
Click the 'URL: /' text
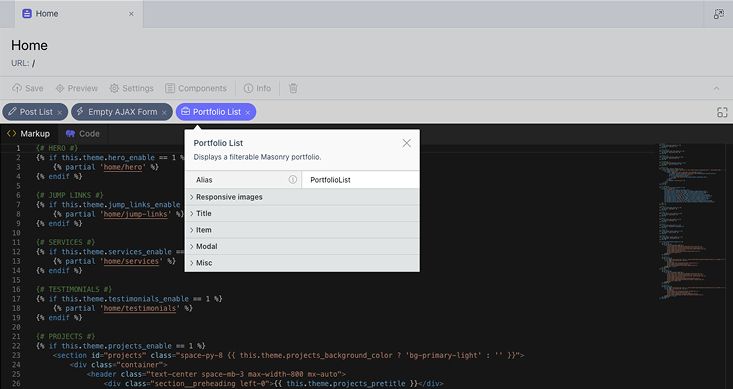[x=23, y=63]
